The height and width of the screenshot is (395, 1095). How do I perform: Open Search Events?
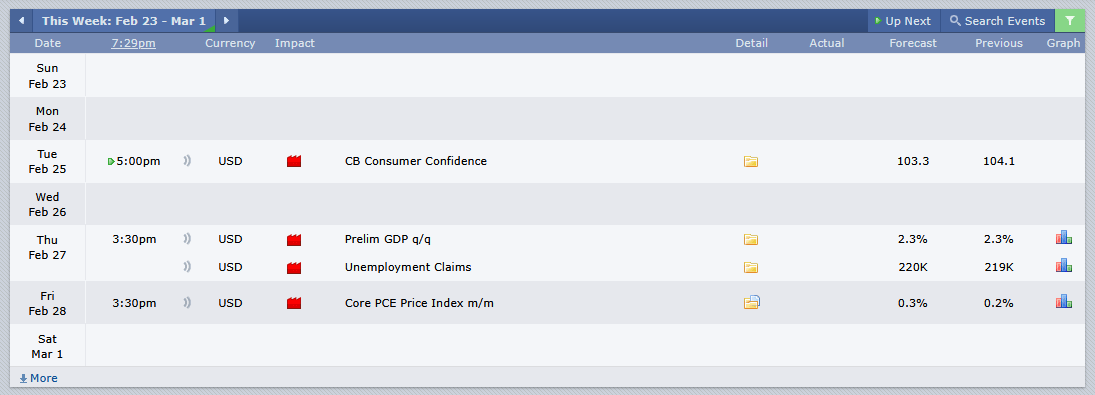pyautogui.click(x=997, y=21)
